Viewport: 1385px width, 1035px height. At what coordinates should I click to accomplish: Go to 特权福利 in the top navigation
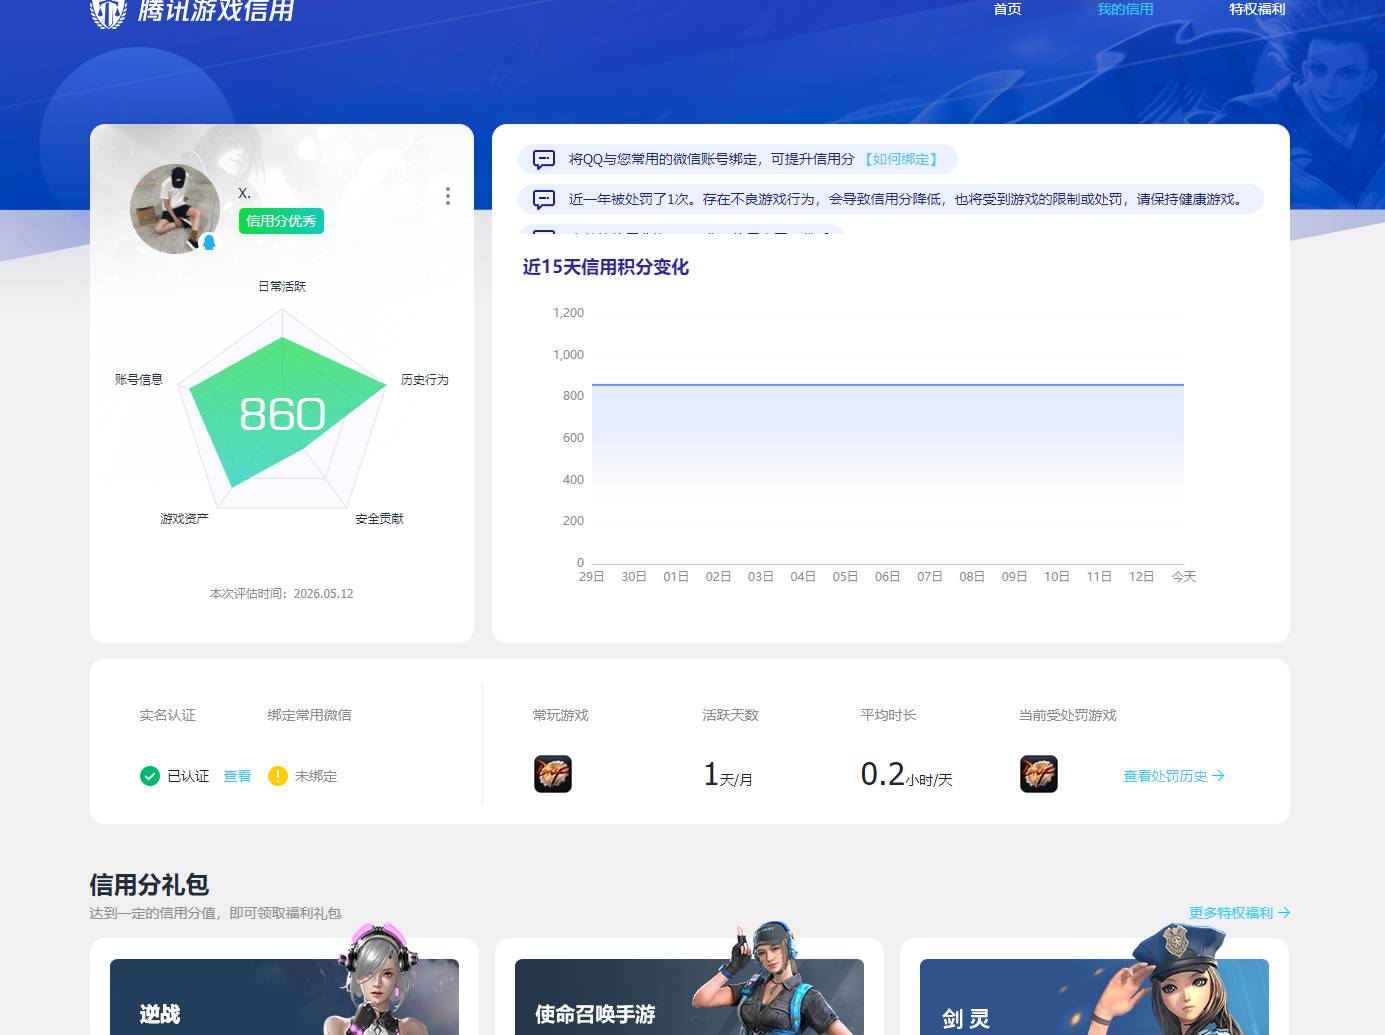1257,9
